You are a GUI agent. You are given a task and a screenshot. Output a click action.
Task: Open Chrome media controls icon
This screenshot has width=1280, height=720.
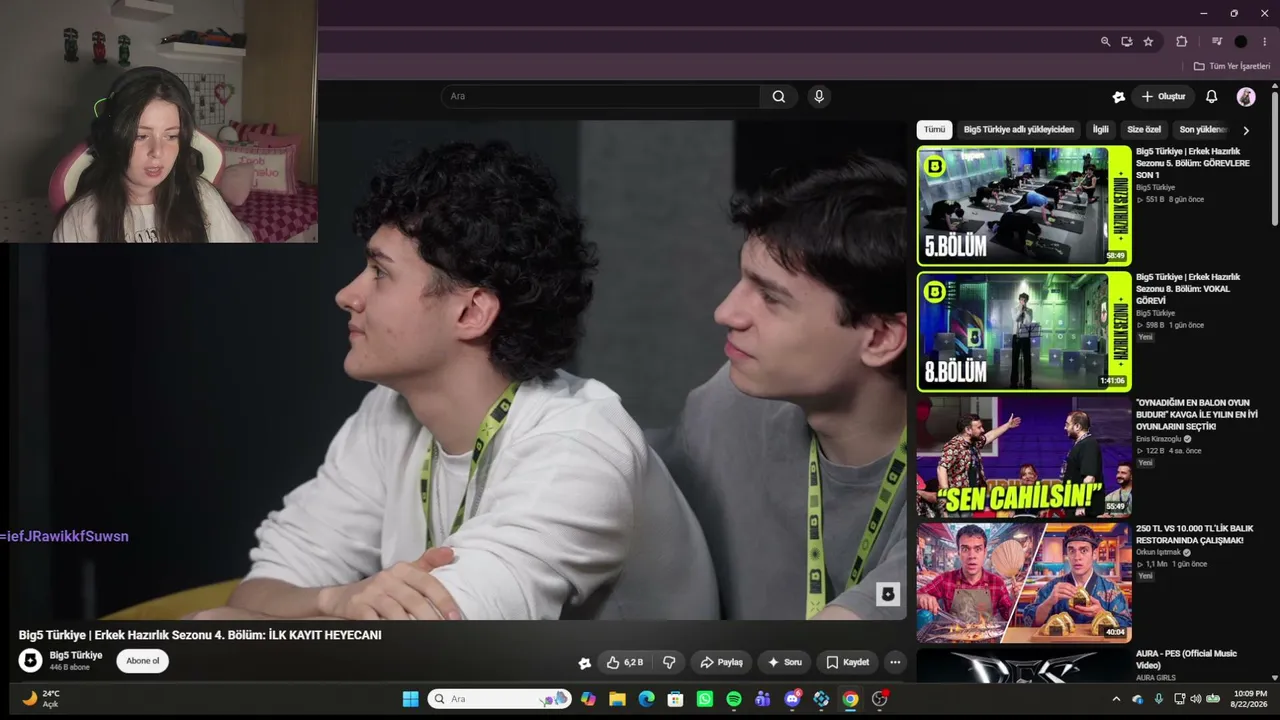click(1217, 42)
